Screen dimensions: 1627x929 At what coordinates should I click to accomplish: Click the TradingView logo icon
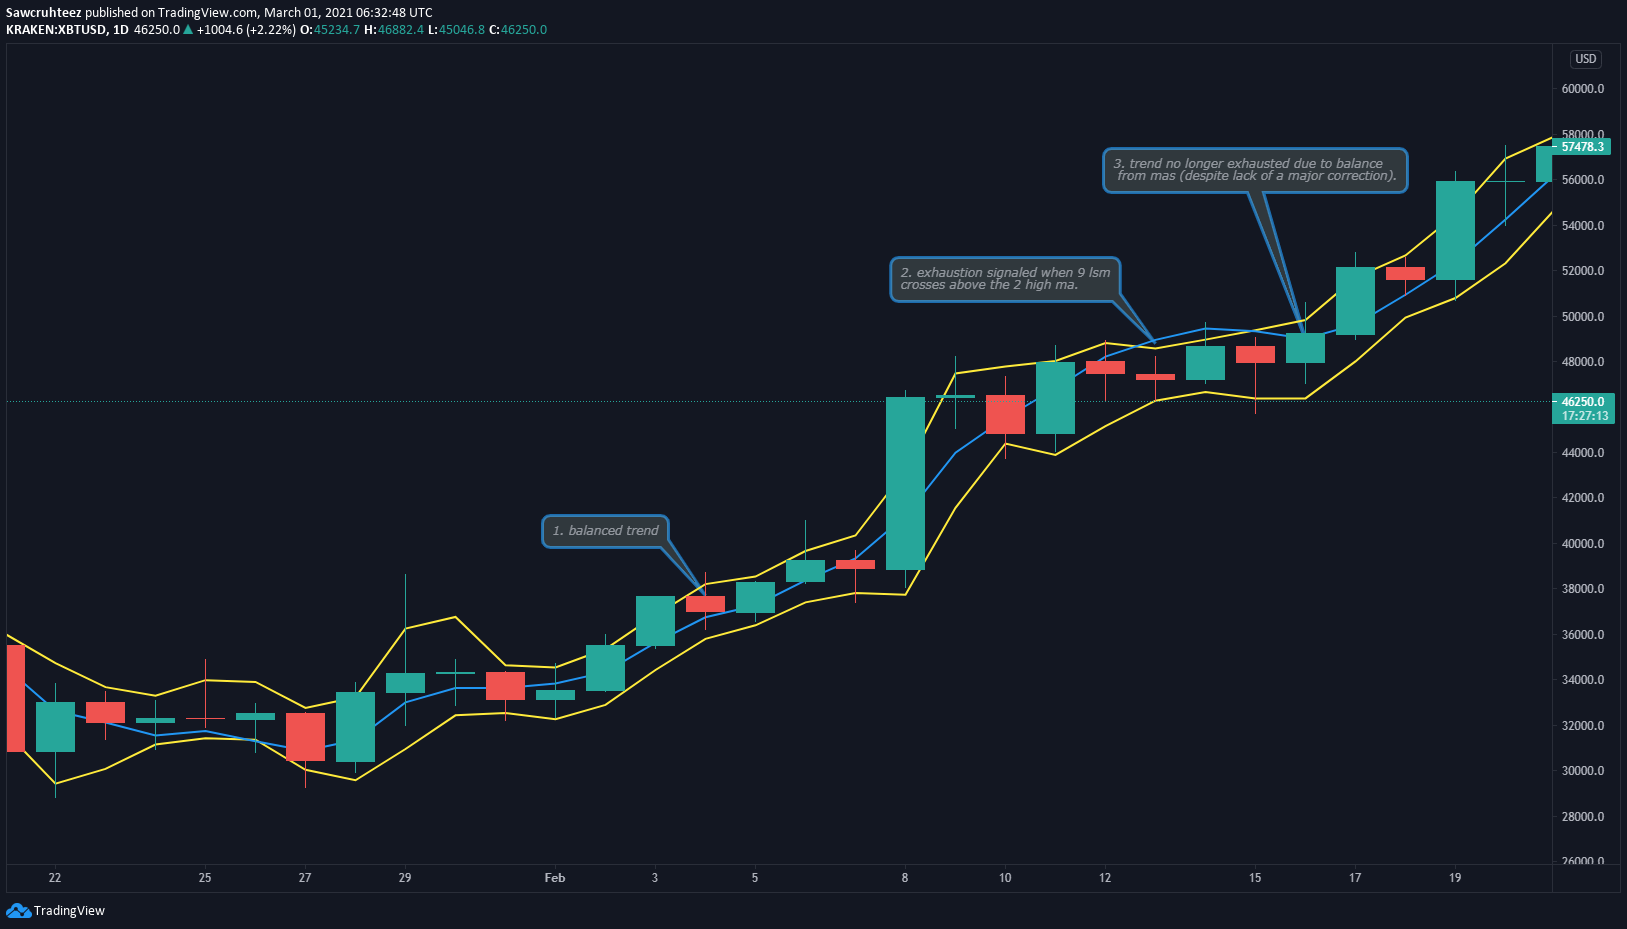point(18,910)
